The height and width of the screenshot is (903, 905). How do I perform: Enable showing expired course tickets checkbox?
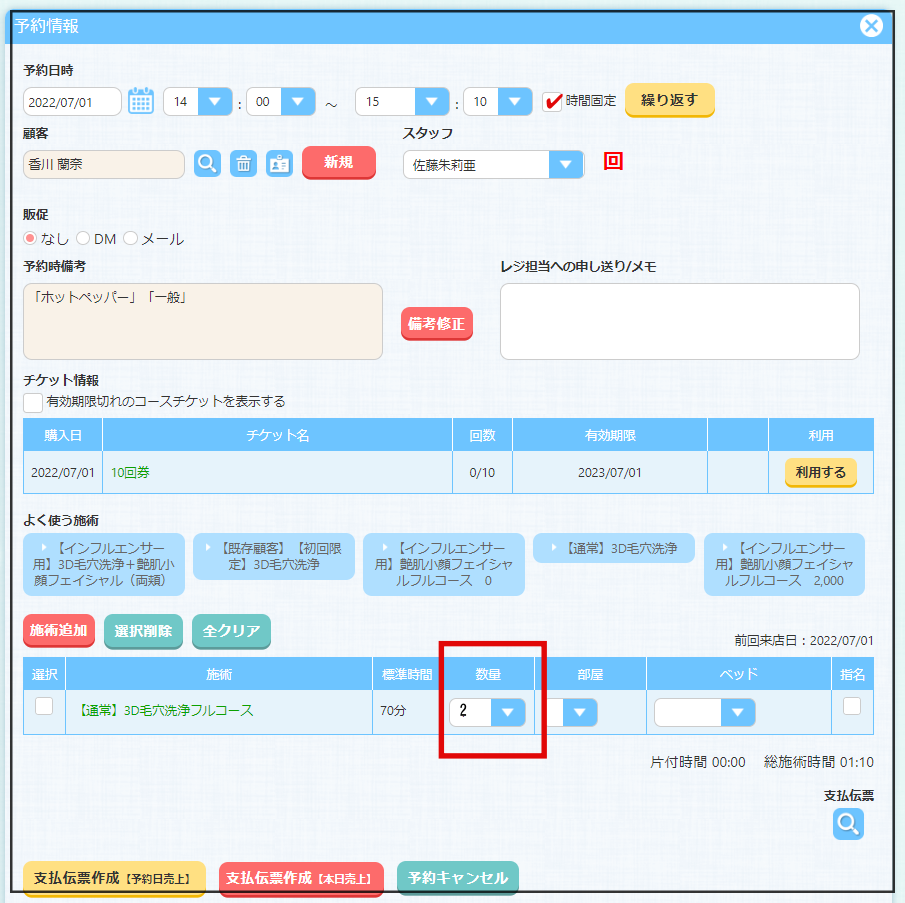[x=33, y=402]
